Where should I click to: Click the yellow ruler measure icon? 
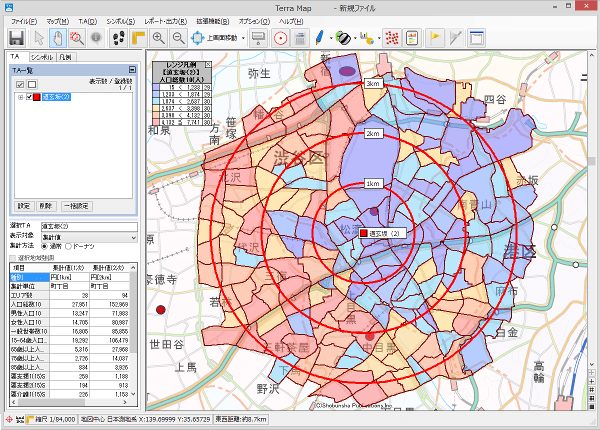tap(138, 38)
